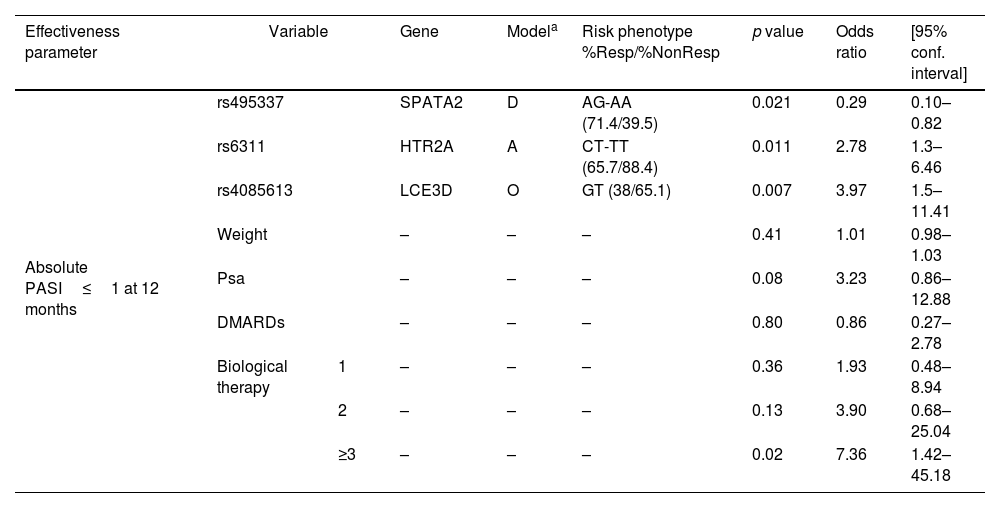1000x508 pixels.
Task: Click the Psa variable row label
Action: tap(231, 278)
